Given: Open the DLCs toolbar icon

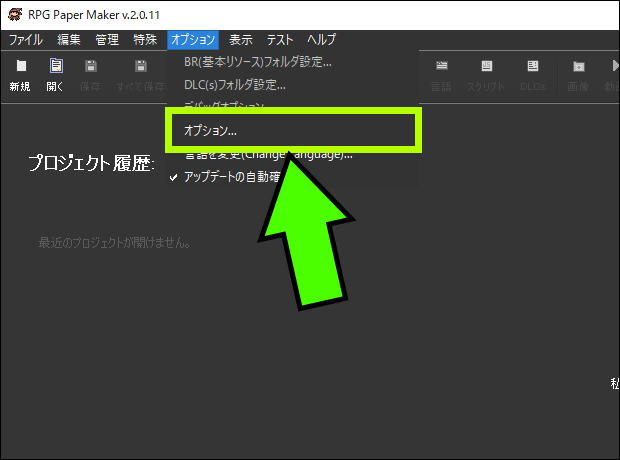Looking at the screenshot, I should [533, 74].
